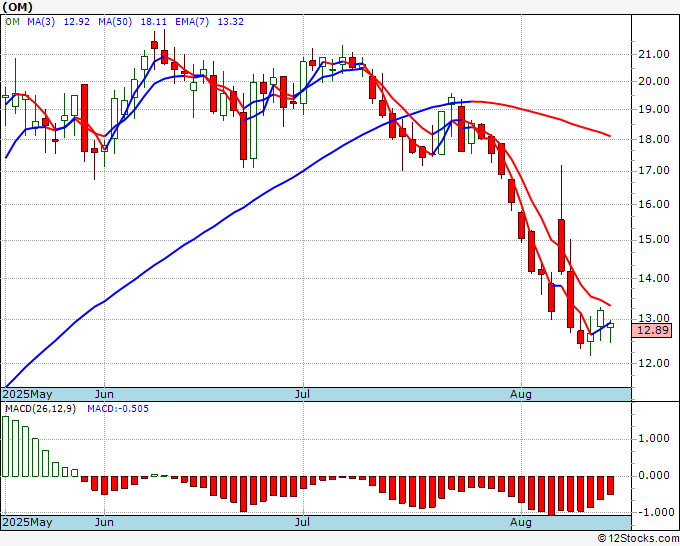Click 2025May on the price chart axis

pos(27,394)
